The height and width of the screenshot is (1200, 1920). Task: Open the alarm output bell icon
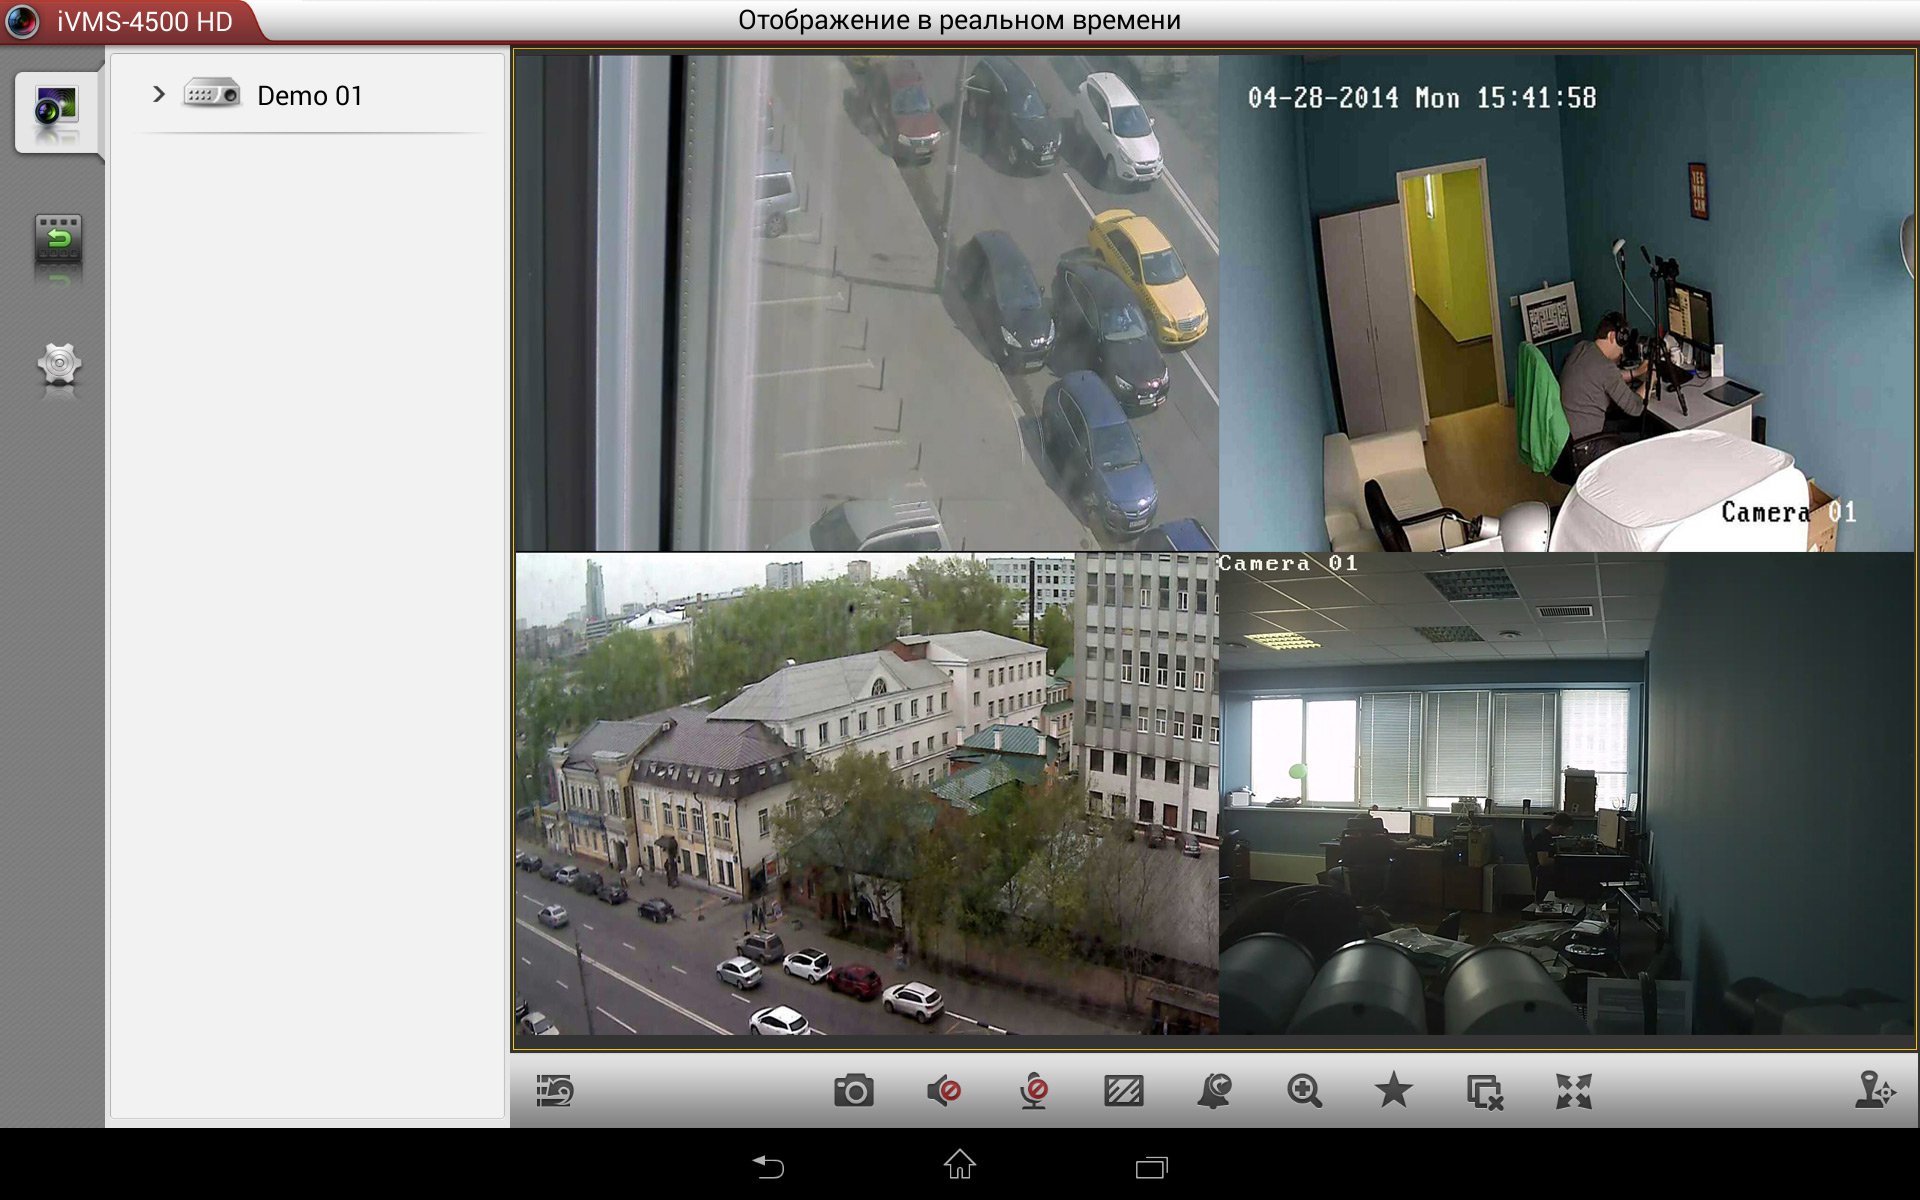pos(1214,1091)
